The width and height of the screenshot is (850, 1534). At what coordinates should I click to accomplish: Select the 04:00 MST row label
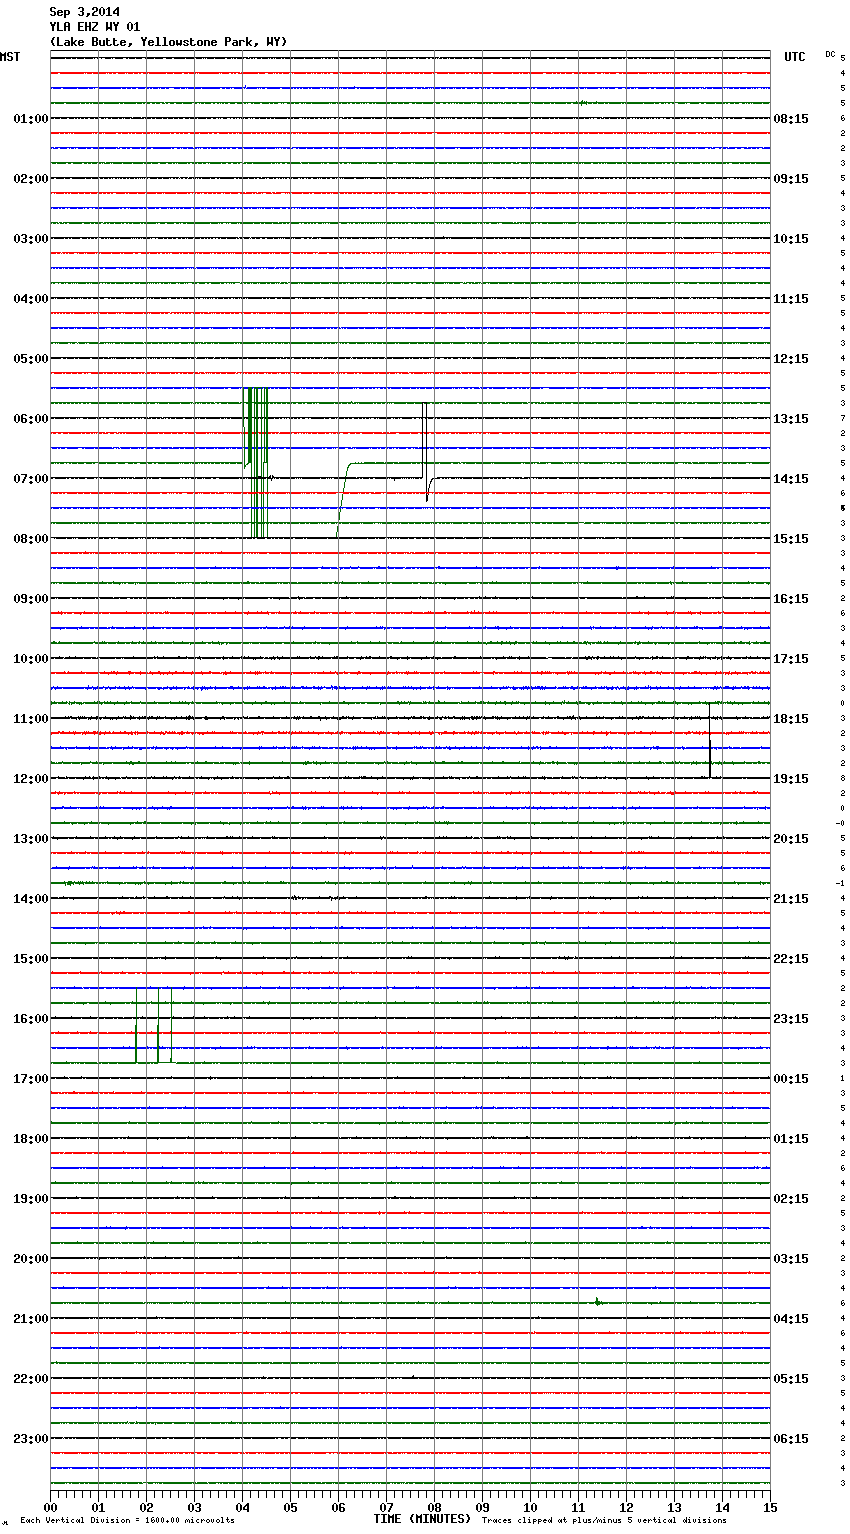[31, 299]
